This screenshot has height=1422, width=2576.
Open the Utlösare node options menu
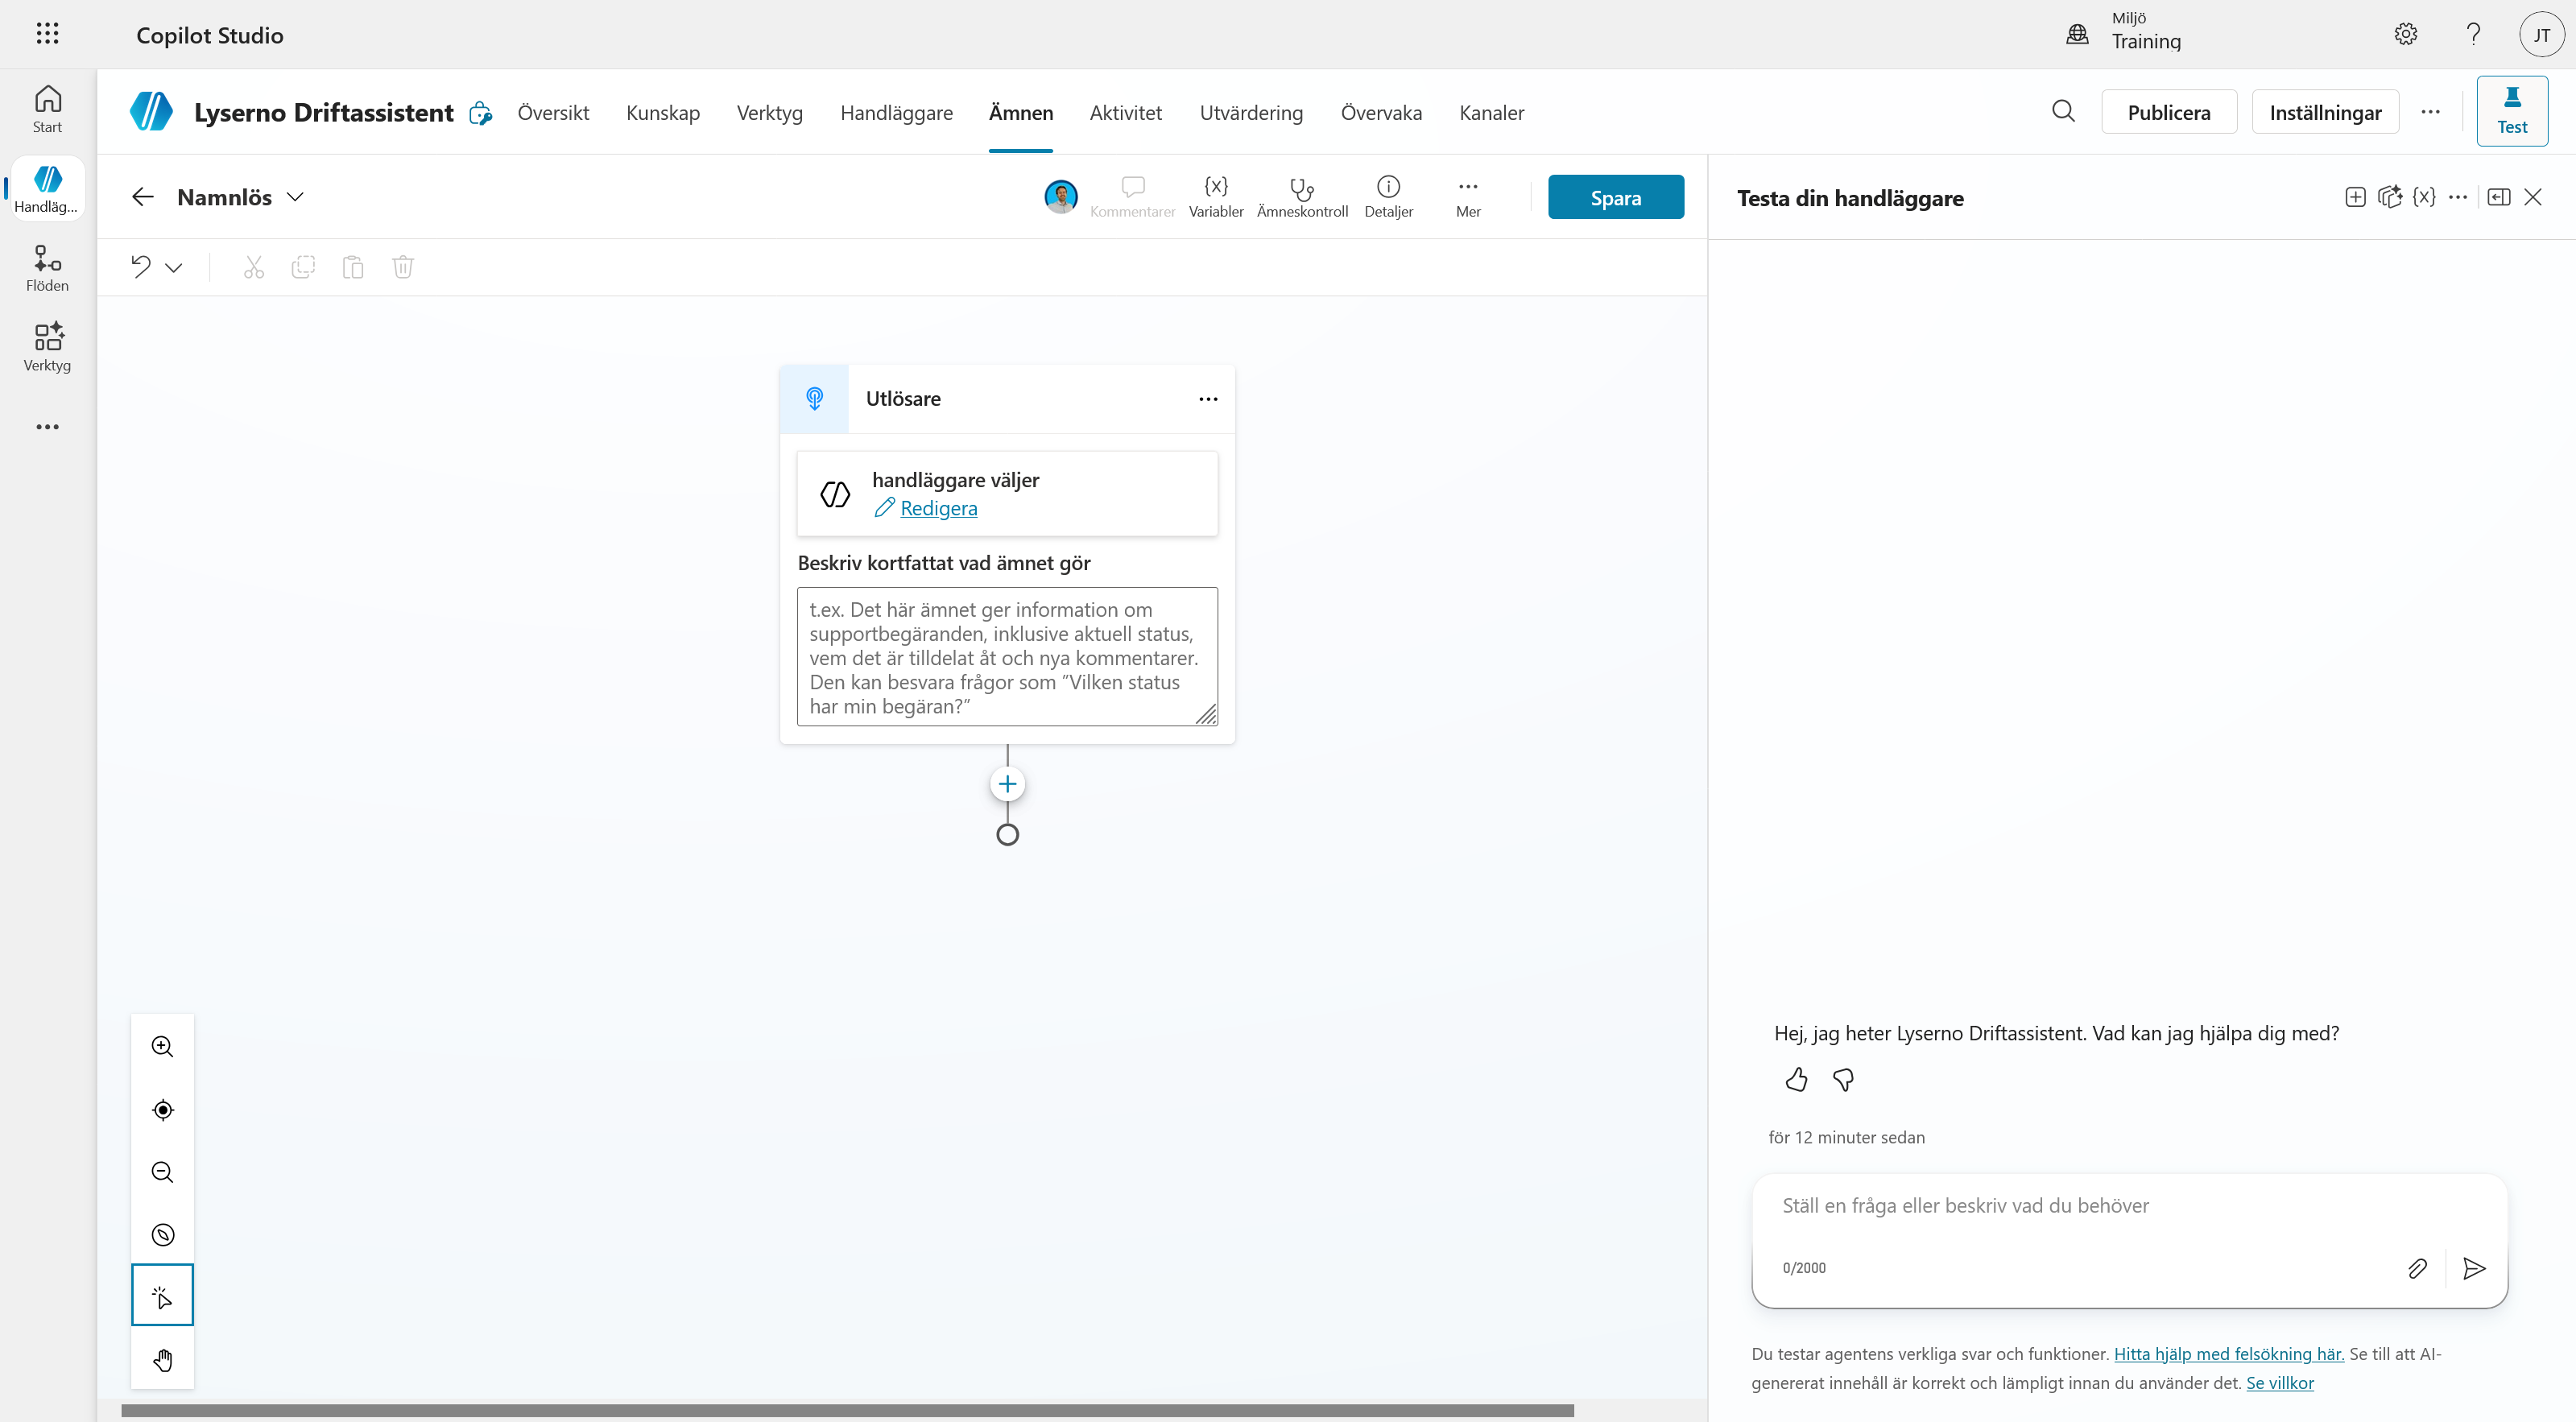point(1208,399)
